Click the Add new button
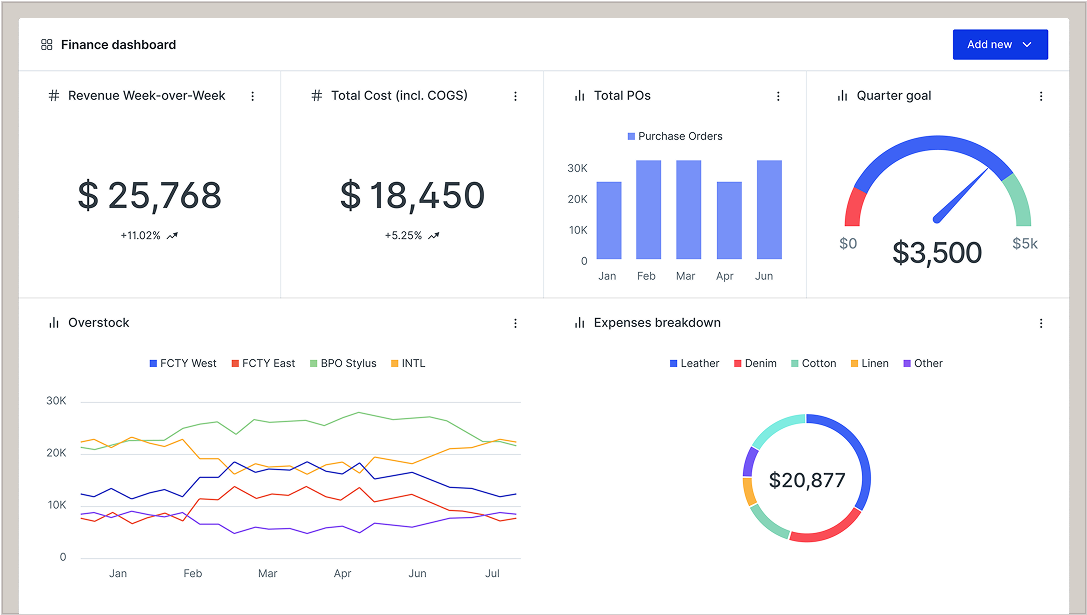 point(990,45)
